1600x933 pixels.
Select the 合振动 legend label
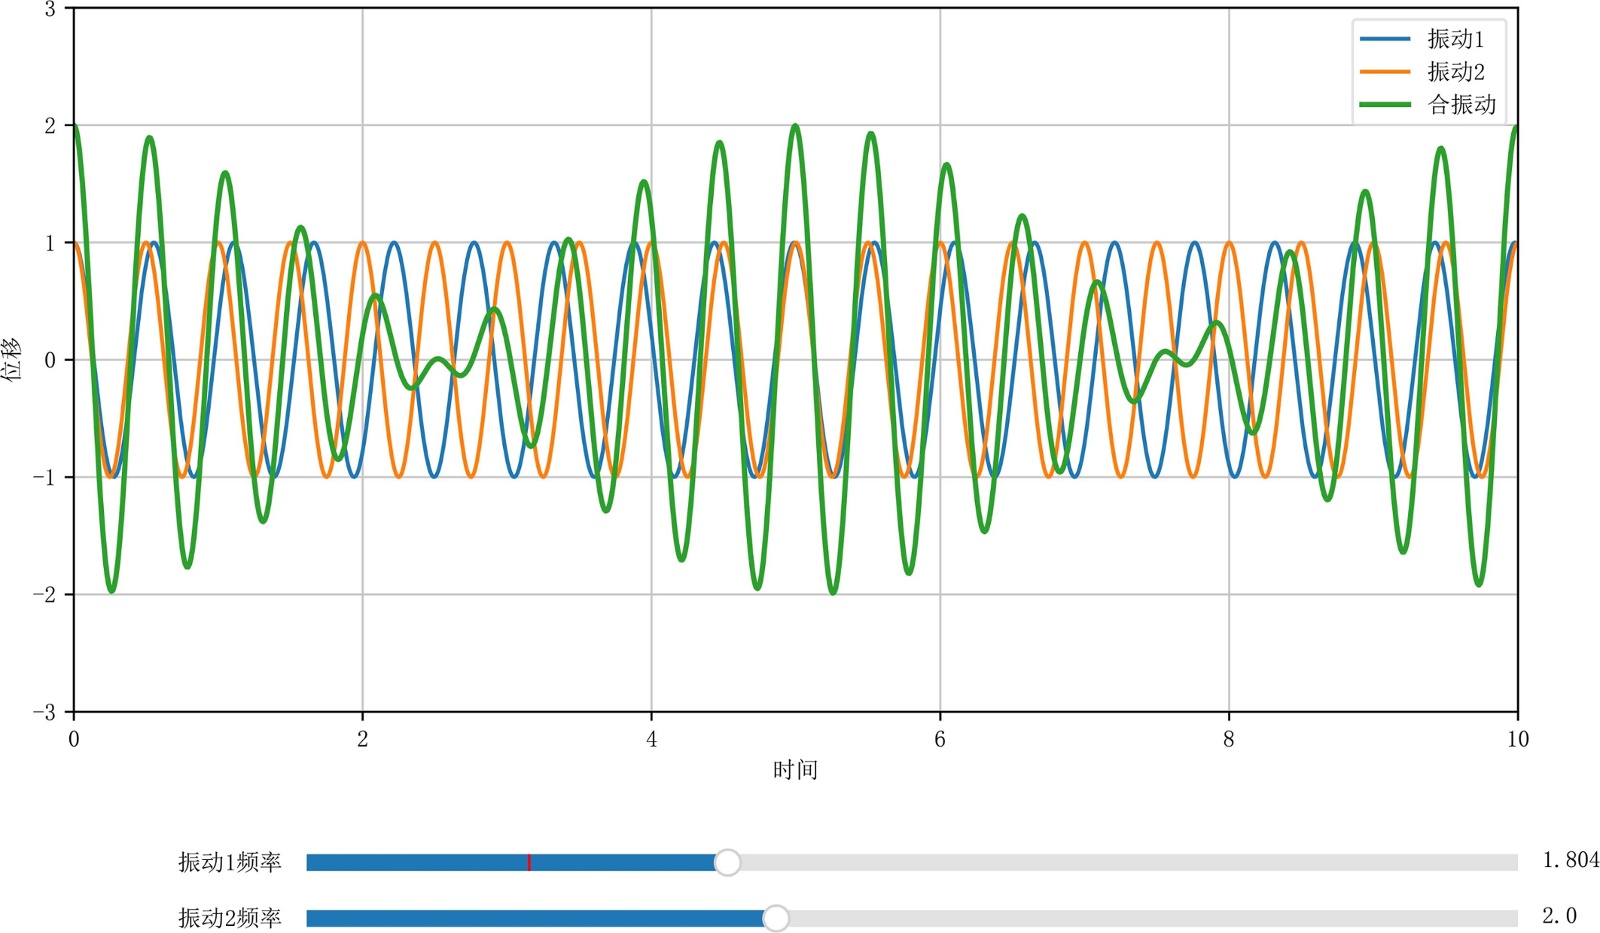coord(1461,104)
